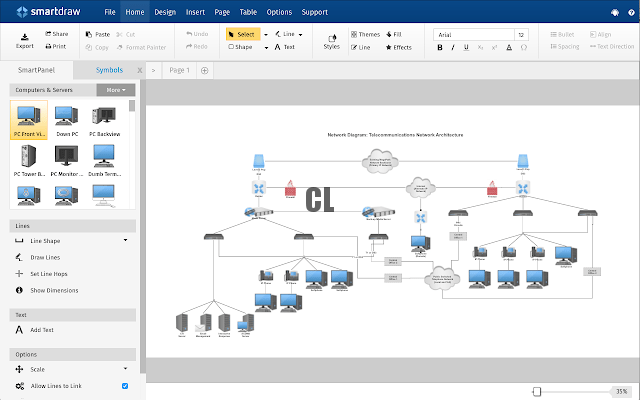Expand the Line Shape dropdown

pos(125,240)
